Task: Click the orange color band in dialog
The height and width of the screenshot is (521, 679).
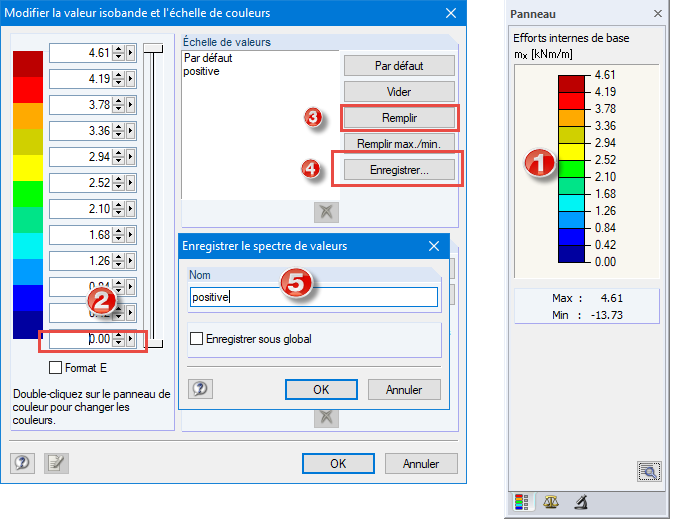Action: pos(28,116)
